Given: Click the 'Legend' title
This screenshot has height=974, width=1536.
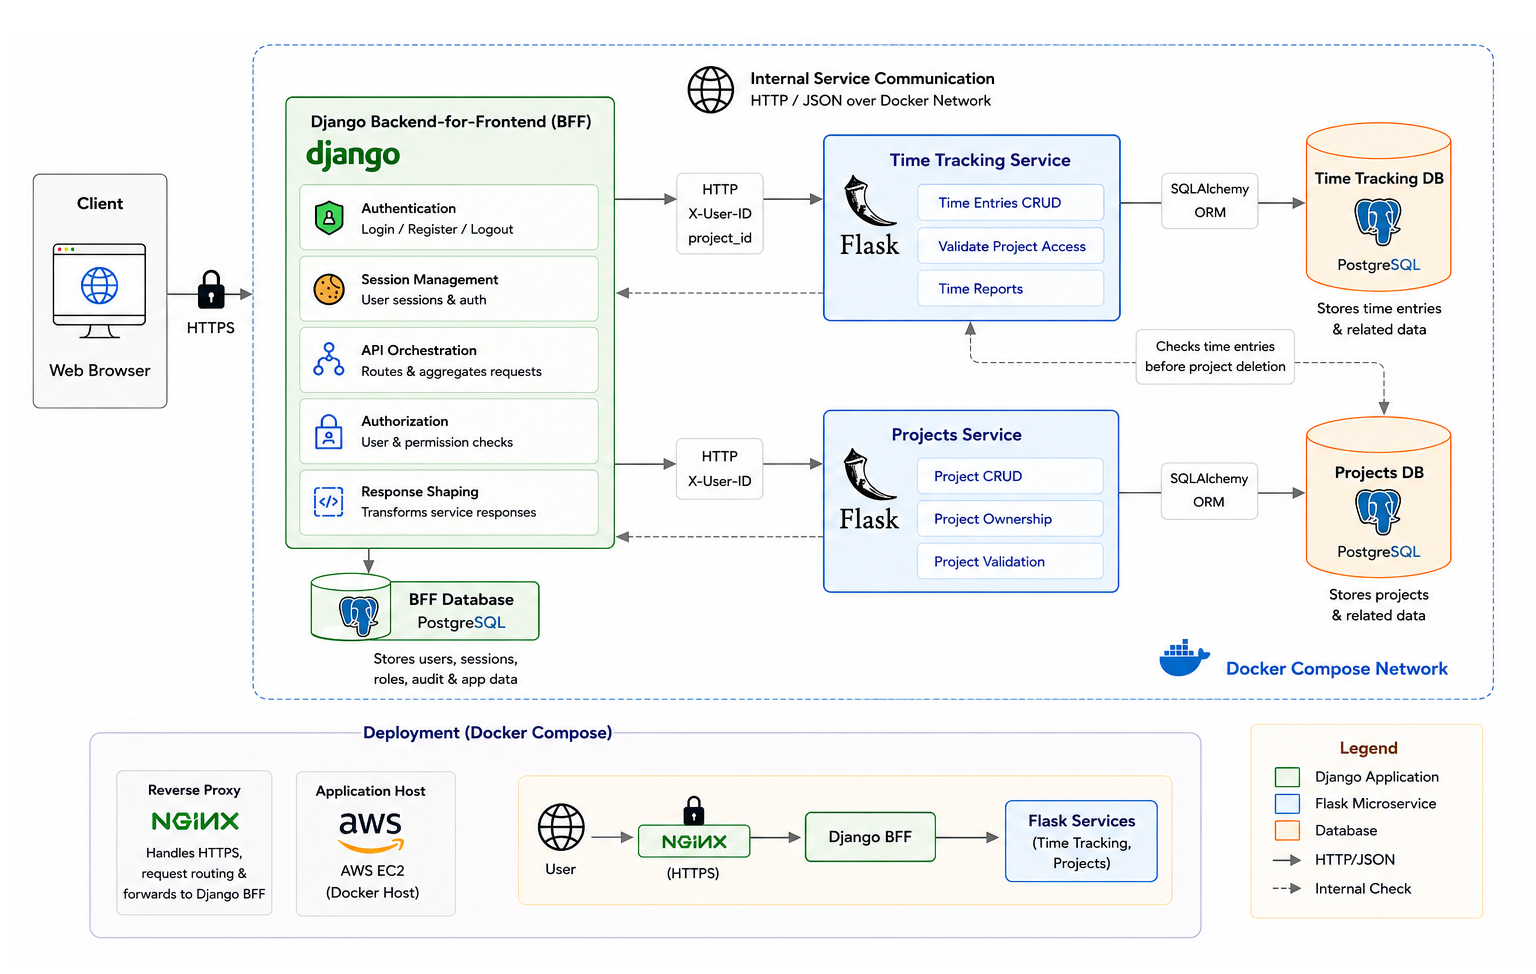Looking at the screenshot, I should click(1369, 748).
